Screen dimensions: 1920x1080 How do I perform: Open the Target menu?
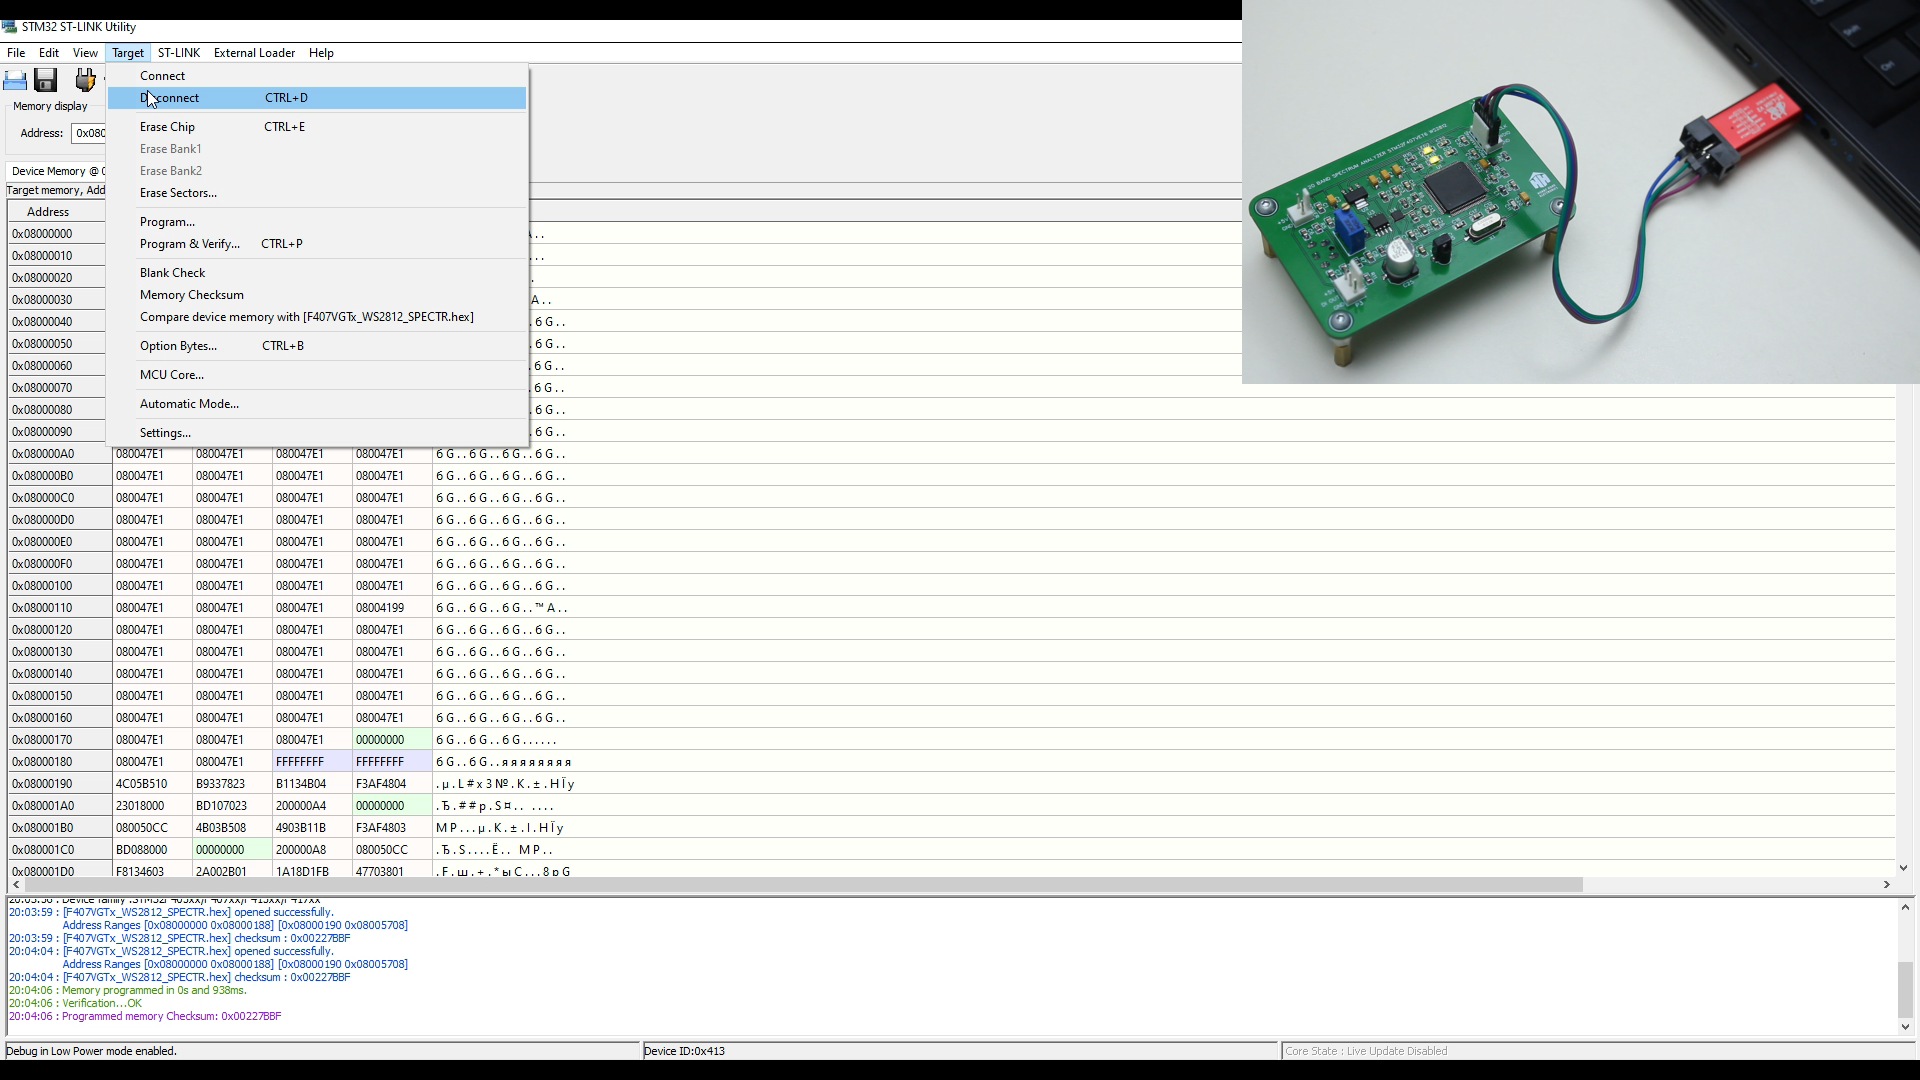point(127,51)
